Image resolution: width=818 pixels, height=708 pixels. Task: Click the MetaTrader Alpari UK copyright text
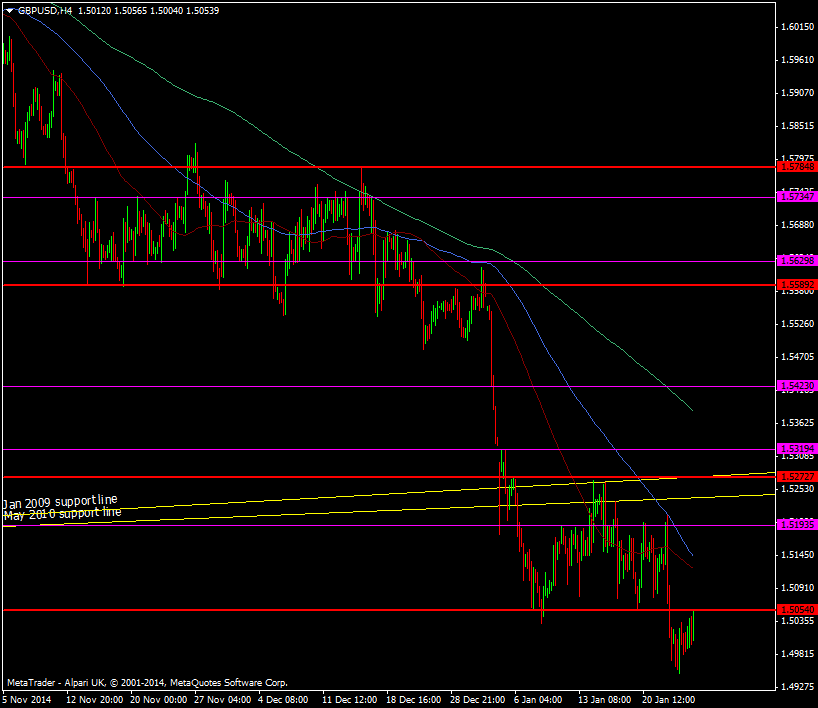[147, 682]
